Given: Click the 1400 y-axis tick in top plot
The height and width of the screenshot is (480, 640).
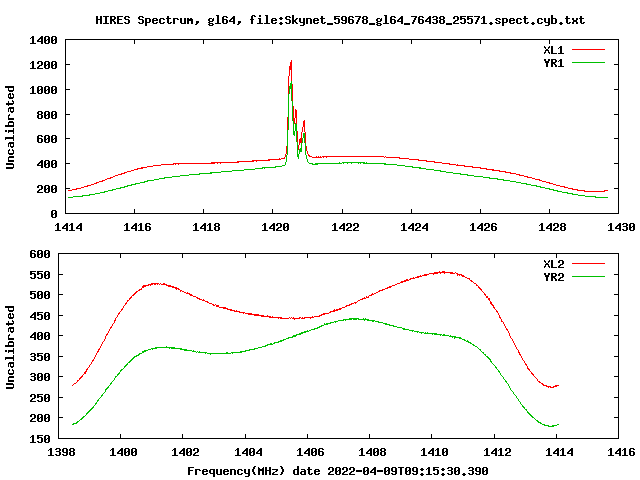Looking at the screenshot, I should (x=43, y=40).
